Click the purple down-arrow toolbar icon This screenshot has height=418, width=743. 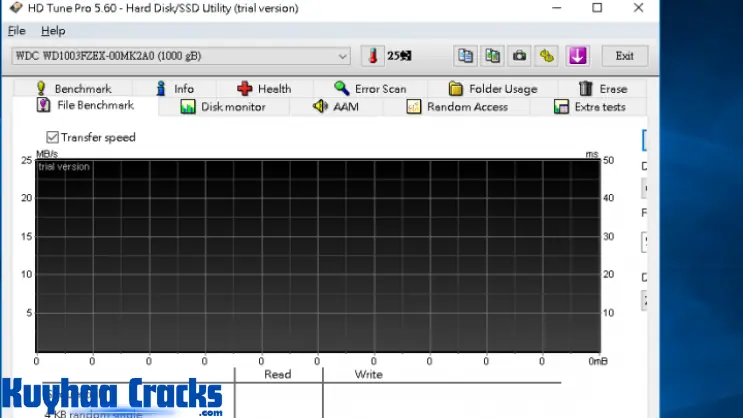(577, 56)
